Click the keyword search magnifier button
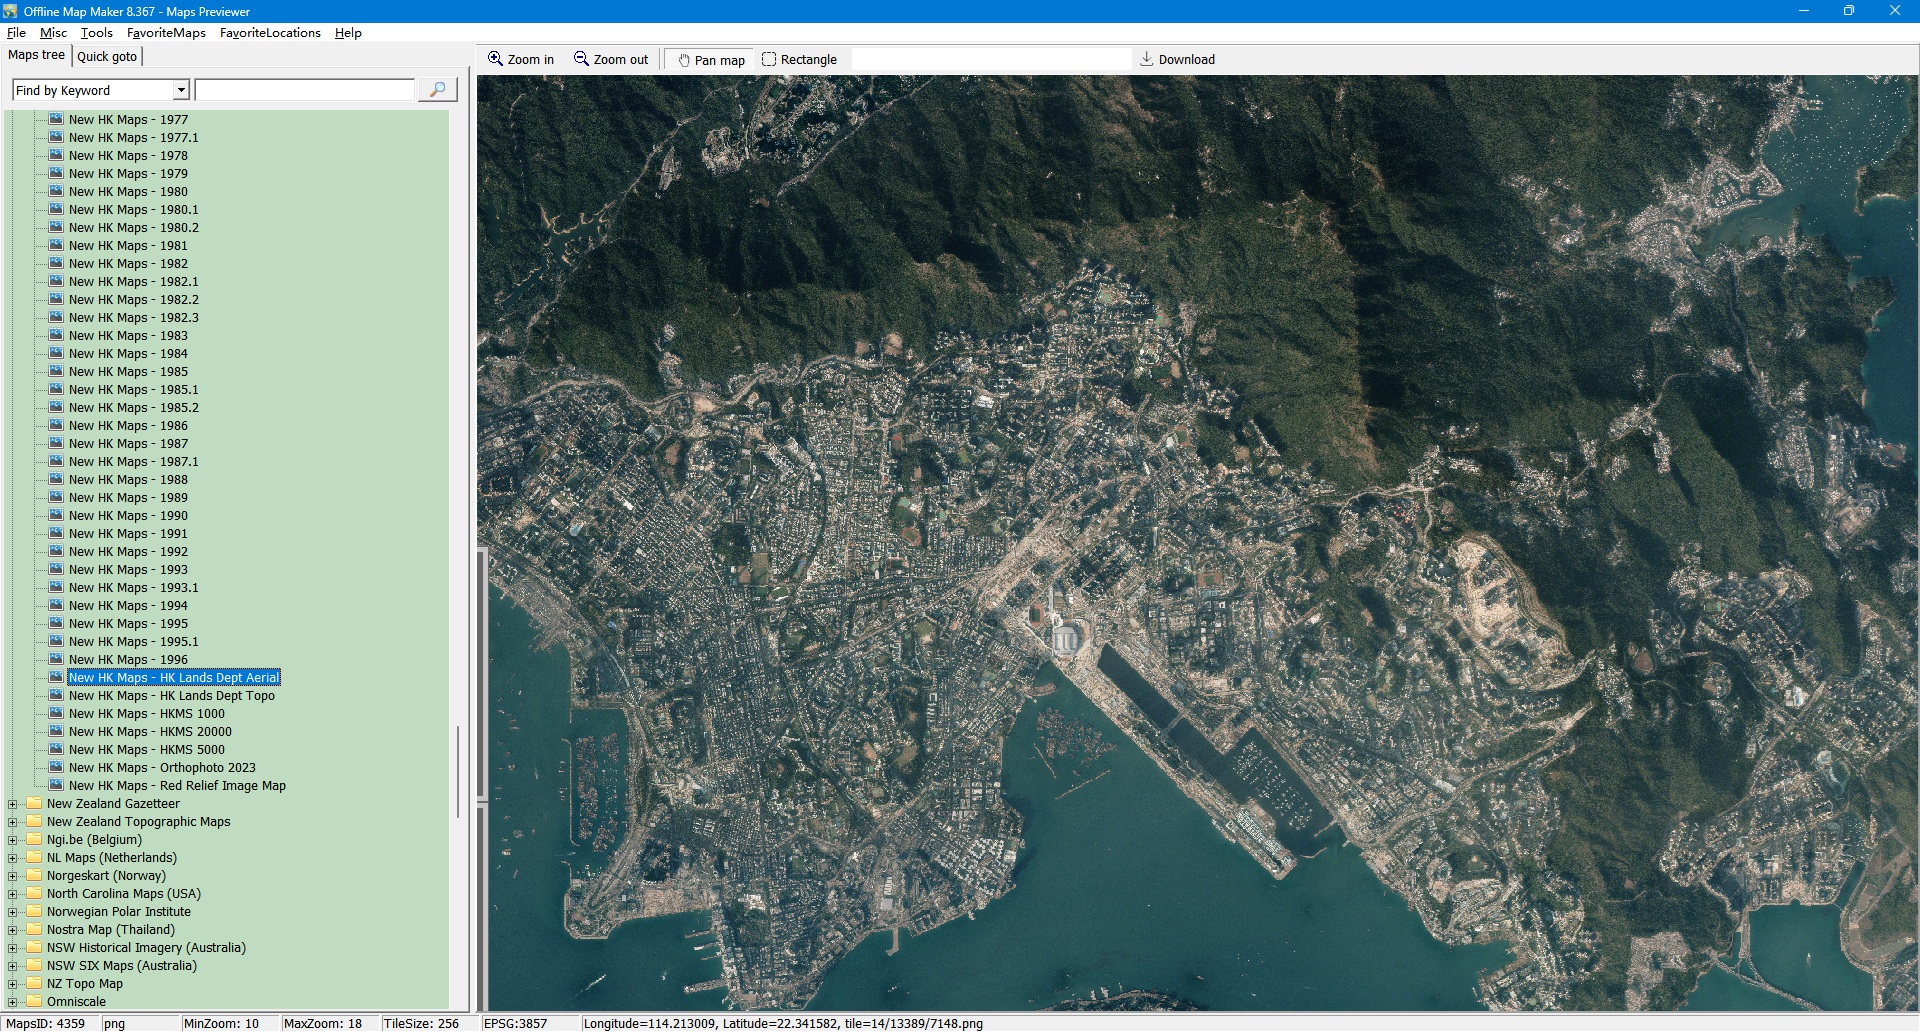The image size is (1920, 1032). [437, 90]
